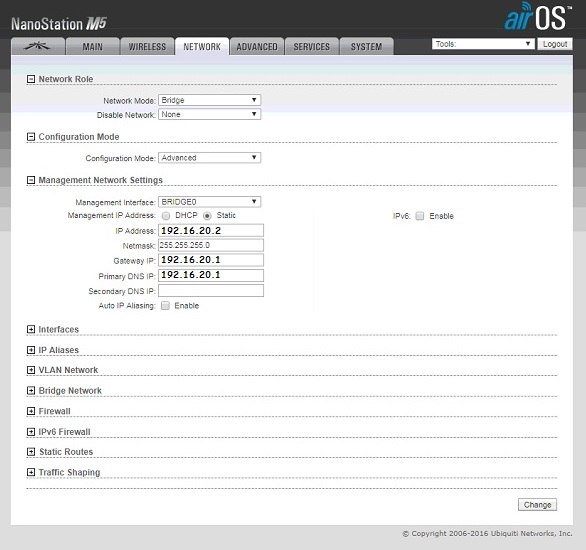Screen dimensions: 586x550
Task: Click the Change button
Action: click(x=537, y=505)
